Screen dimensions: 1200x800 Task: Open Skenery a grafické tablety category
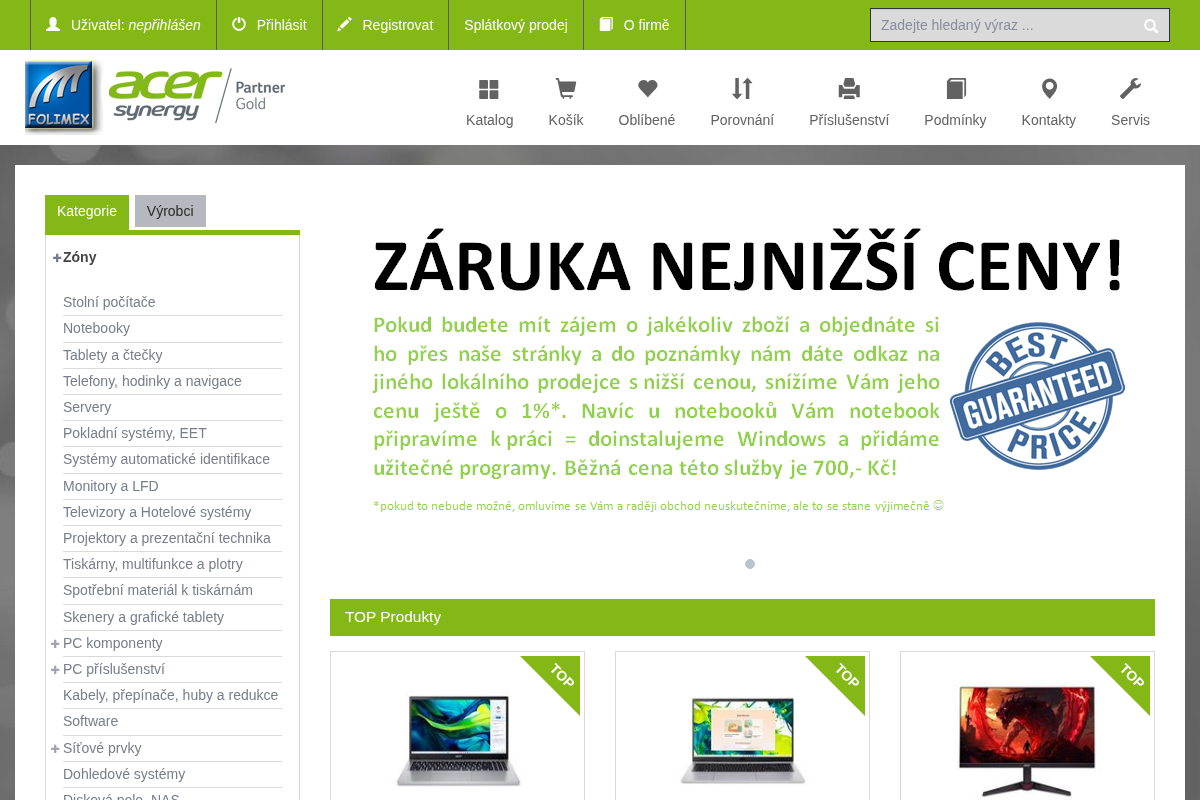[143, 617]
